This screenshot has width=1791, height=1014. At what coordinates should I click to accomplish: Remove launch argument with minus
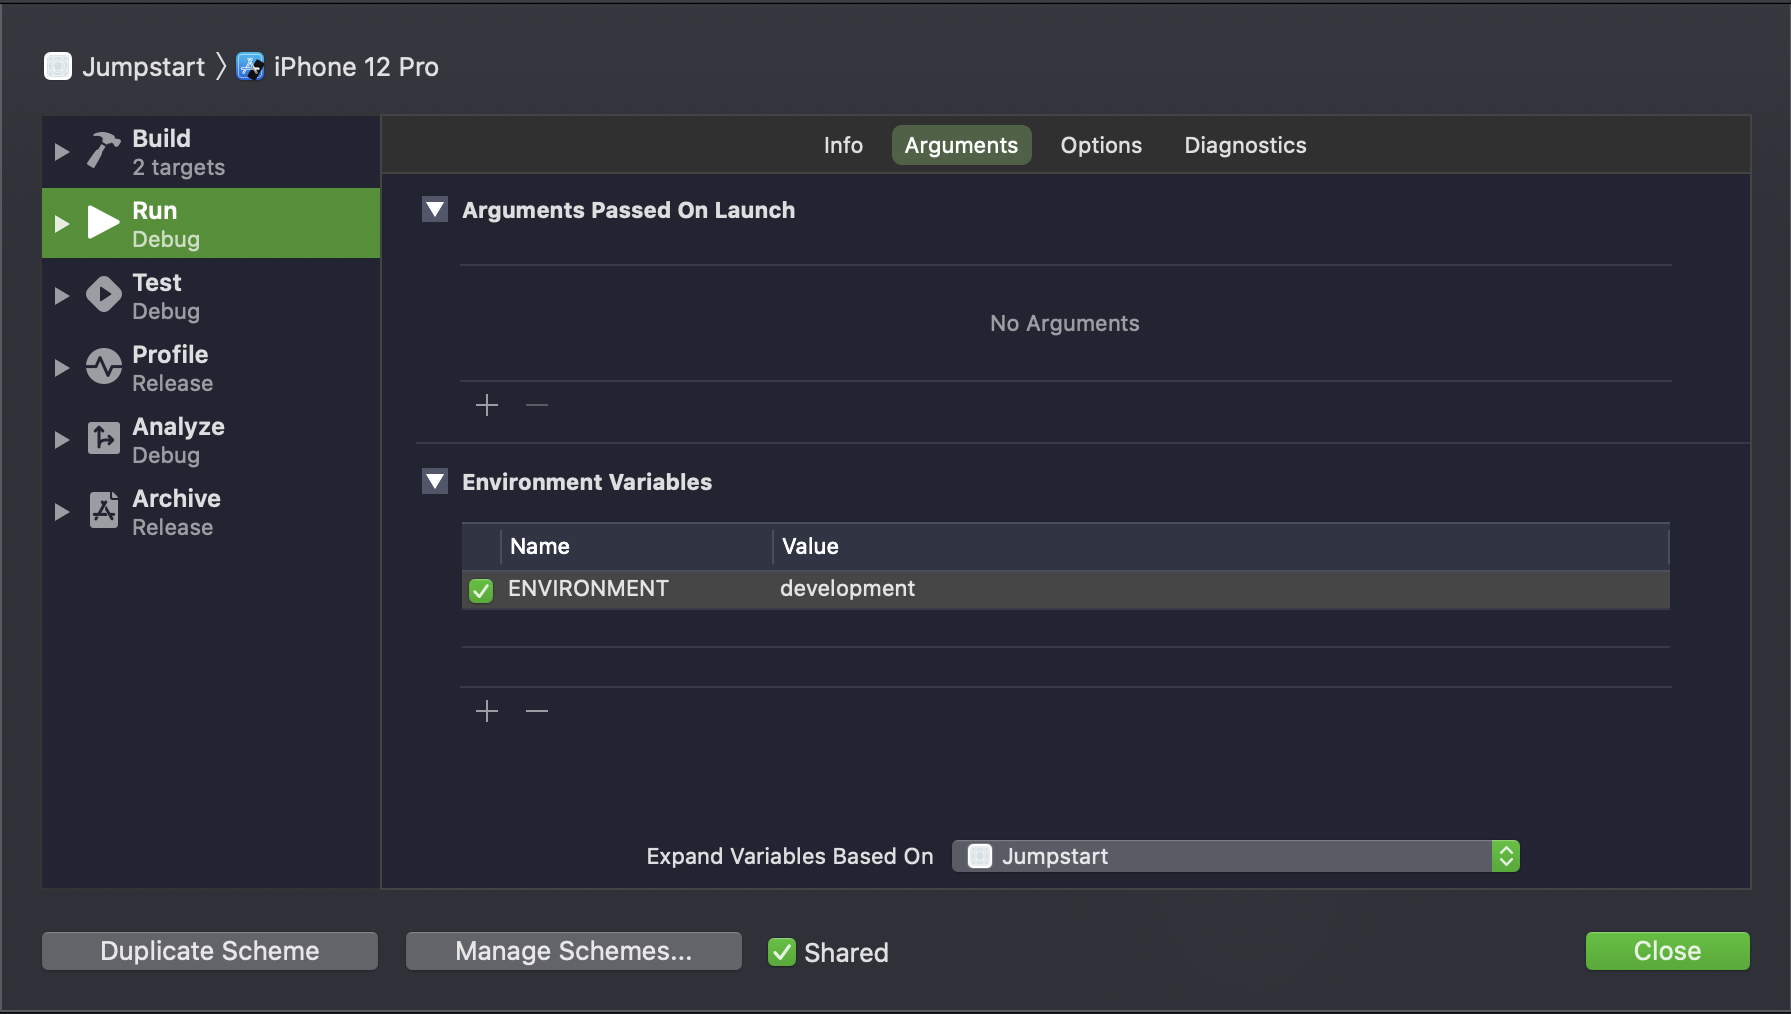537,405
